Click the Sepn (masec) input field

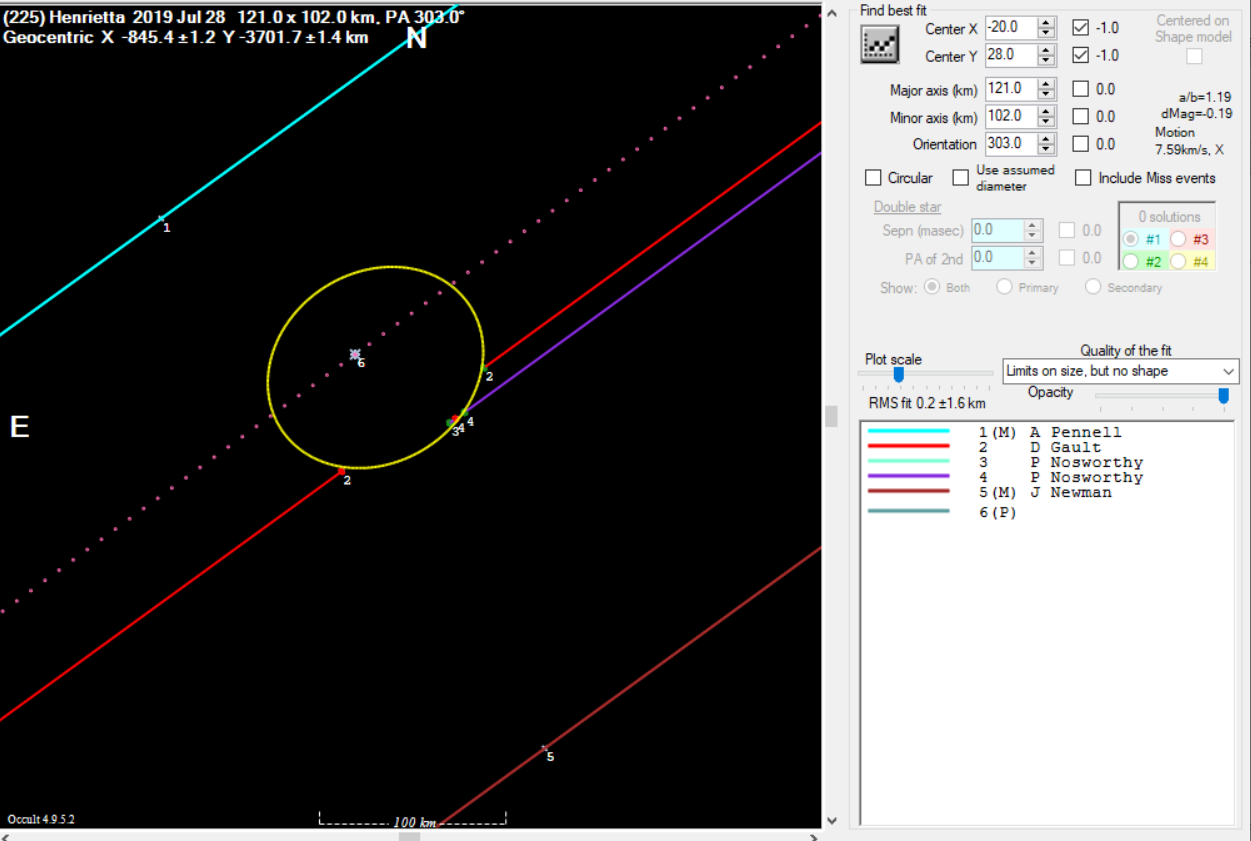[998, 230]
